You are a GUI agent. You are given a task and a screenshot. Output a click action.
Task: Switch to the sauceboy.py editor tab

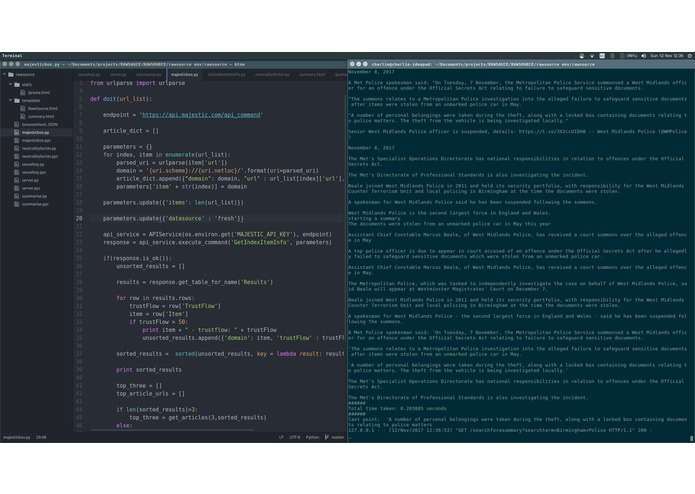click(x=89, y=74)
